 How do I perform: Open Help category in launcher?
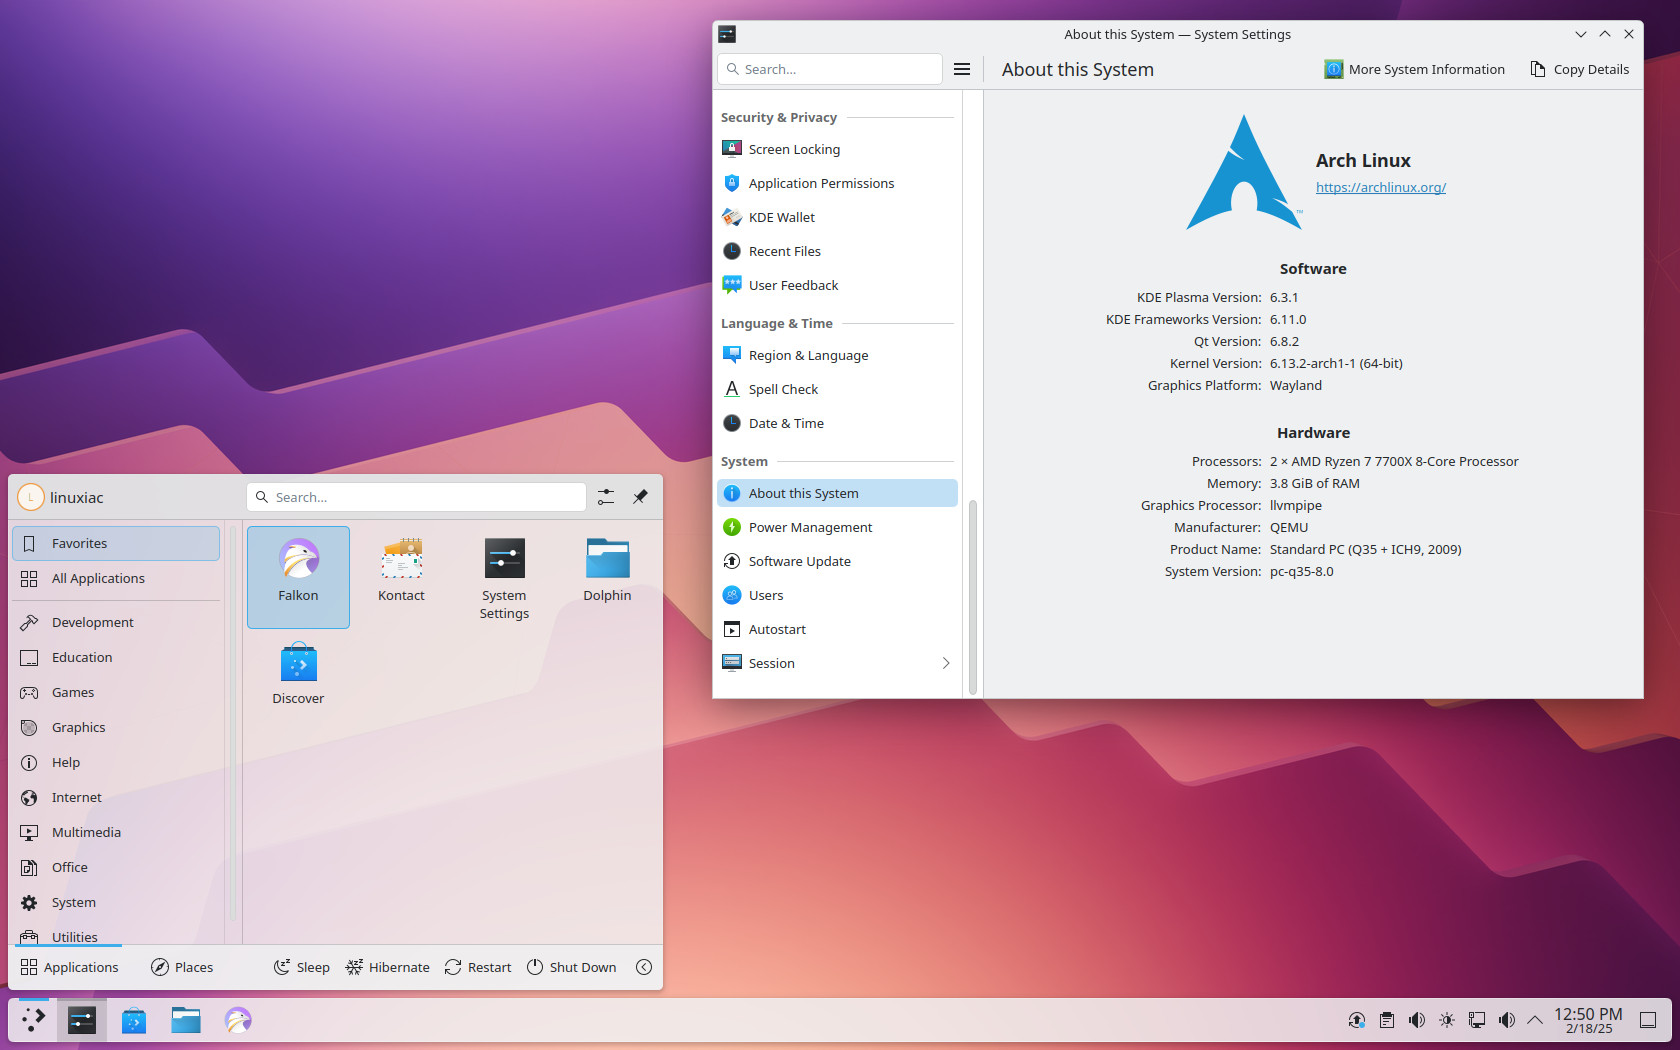116,762
